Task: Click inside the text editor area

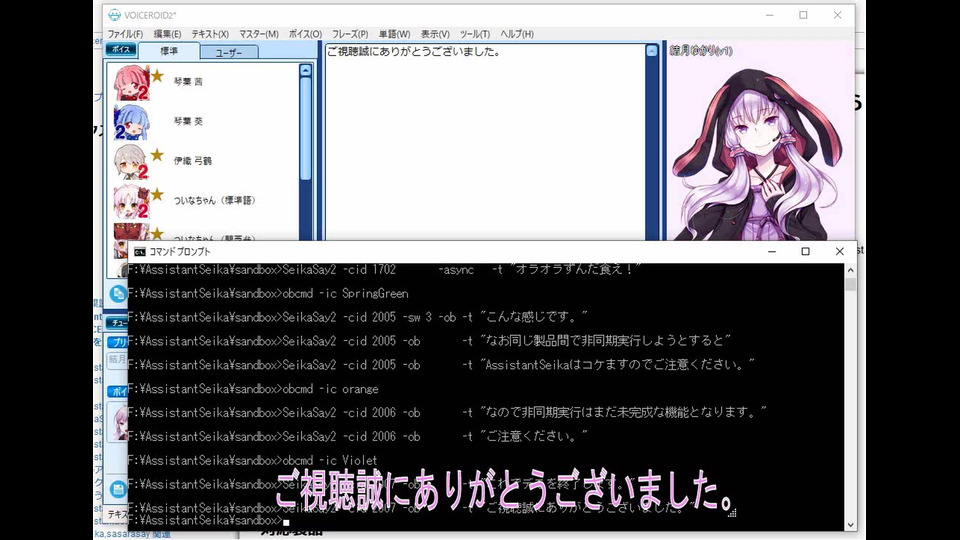Action: coord(485,147)
